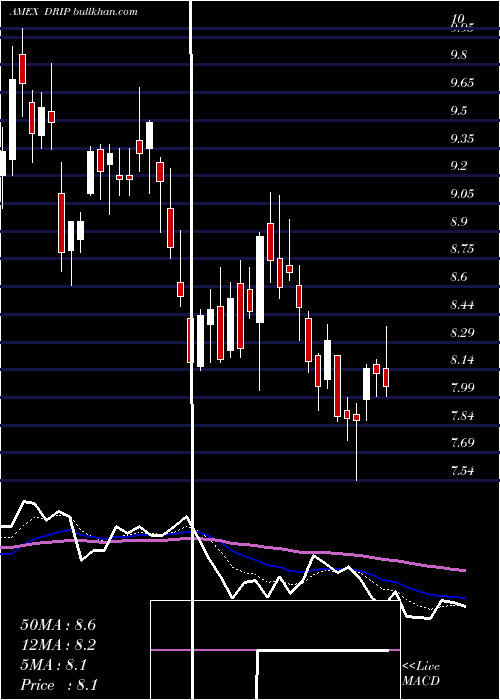
Task: Click the 9.2 price axis label
Action: click(x=458, y=166)
